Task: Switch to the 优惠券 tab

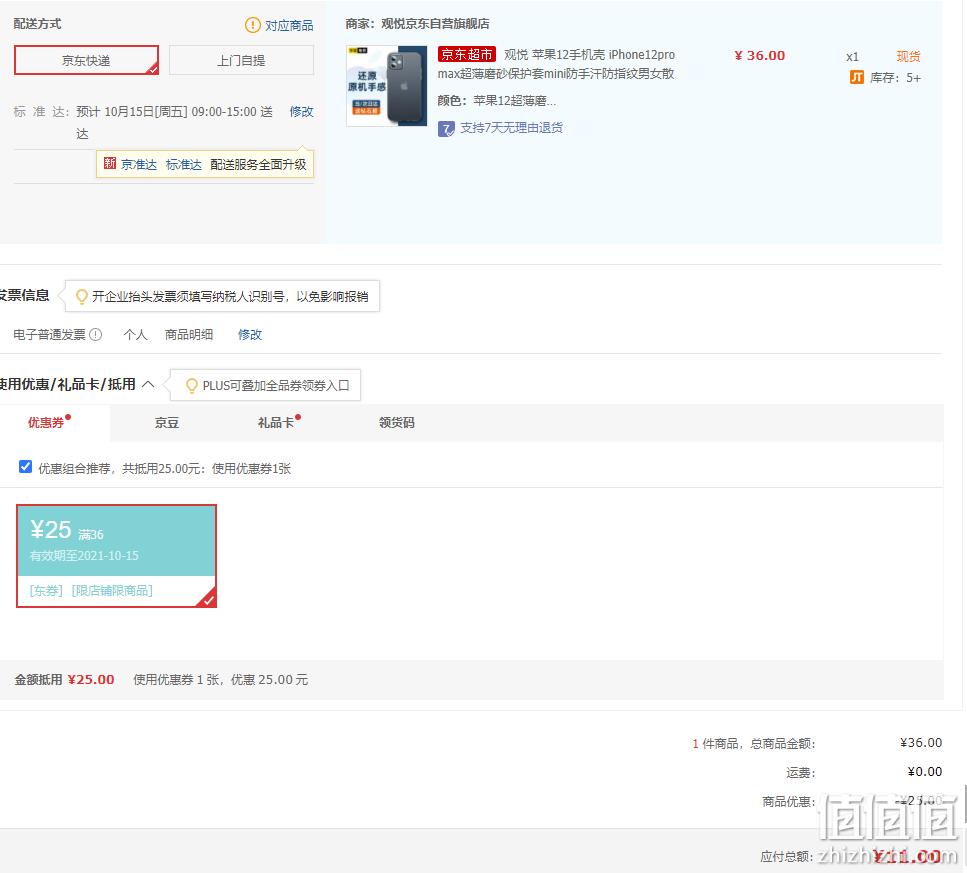Action: 46,422
